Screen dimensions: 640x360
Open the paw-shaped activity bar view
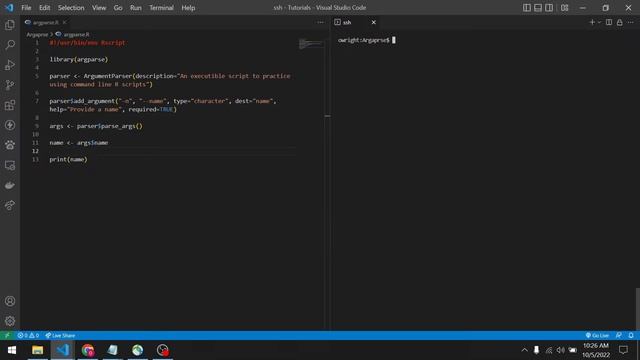tap(10, 145)
